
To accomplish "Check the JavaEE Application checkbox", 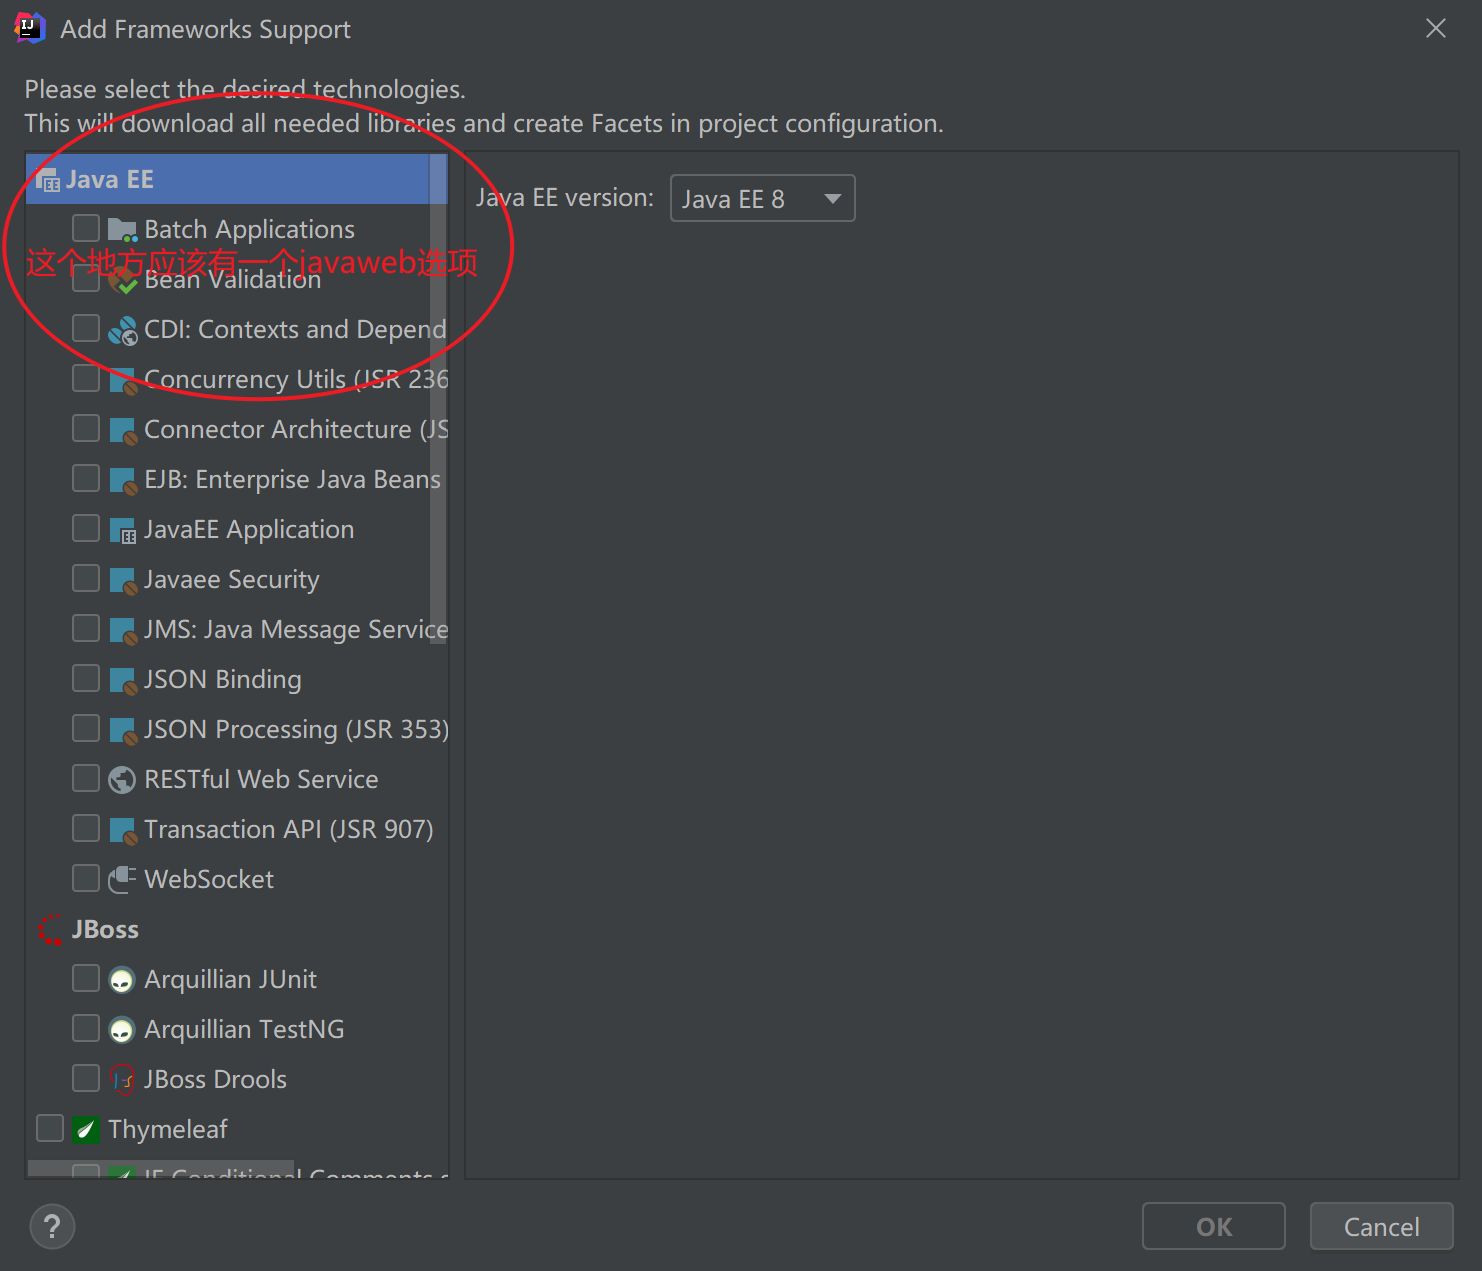I will pyautogui.click(x=86, y=528).
